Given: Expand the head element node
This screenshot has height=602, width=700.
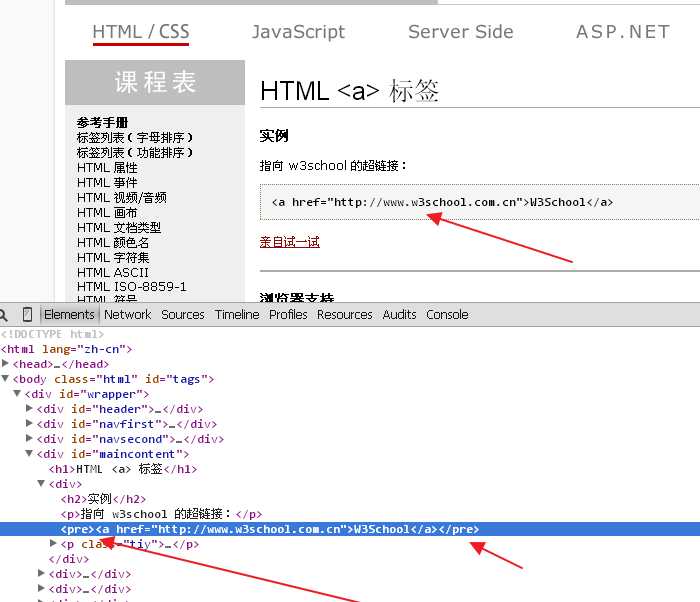Looking at the screenshot, I should coord(6,364).
